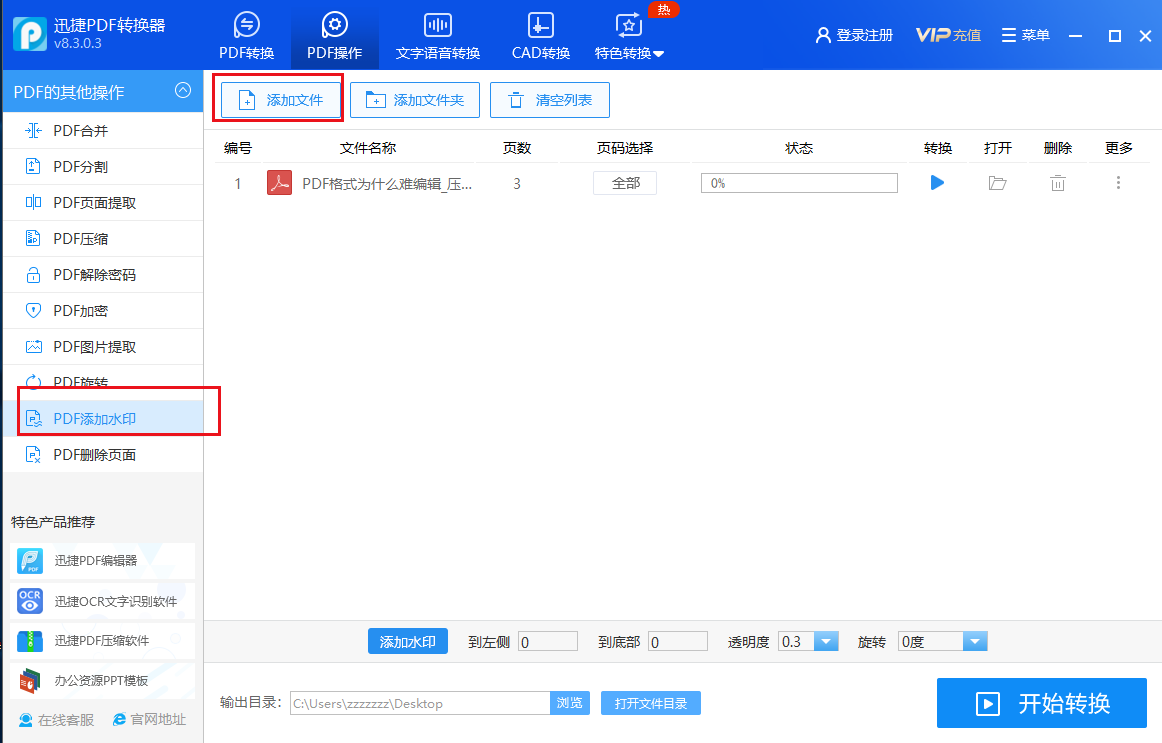Image resolution: width=1162 pixels, height=743 pixels.
Task: Click the 清空列表 button
Action: [x=550, y=100]
